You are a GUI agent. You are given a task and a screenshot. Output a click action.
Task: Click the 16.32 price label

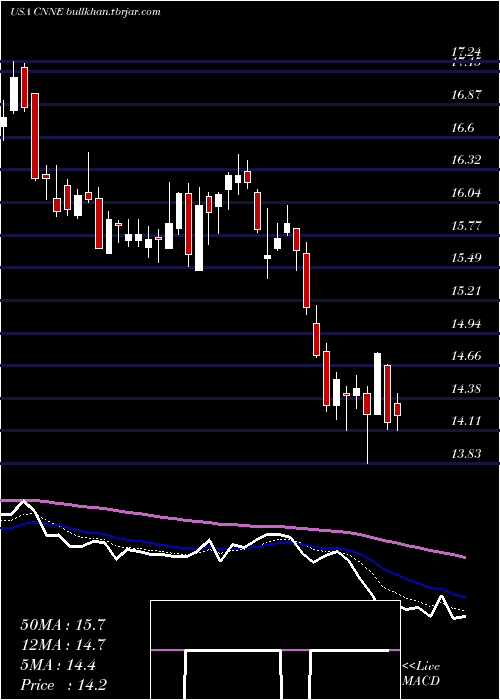467,160
